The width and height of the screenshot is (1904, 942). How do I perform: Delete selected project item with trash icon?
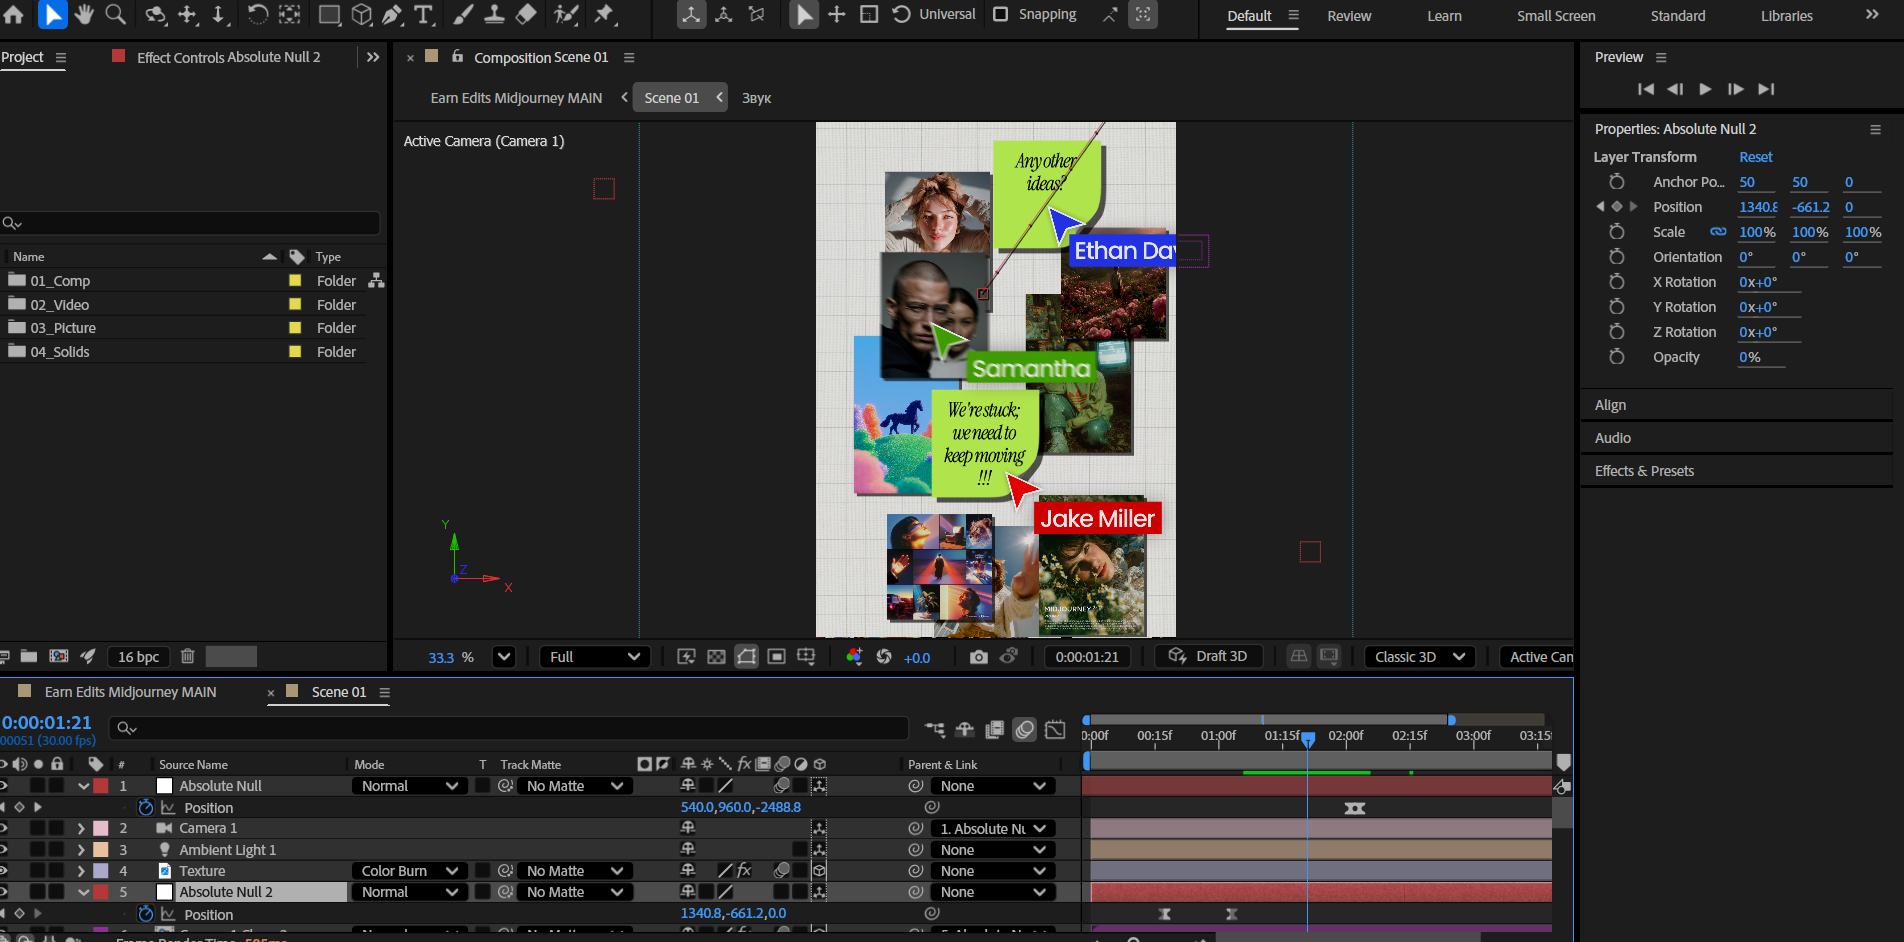coord(187,656)
